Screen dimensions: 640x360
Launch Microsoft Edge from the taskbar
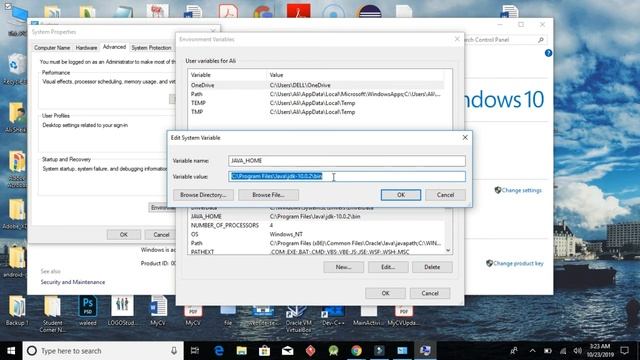coord(219,351)
